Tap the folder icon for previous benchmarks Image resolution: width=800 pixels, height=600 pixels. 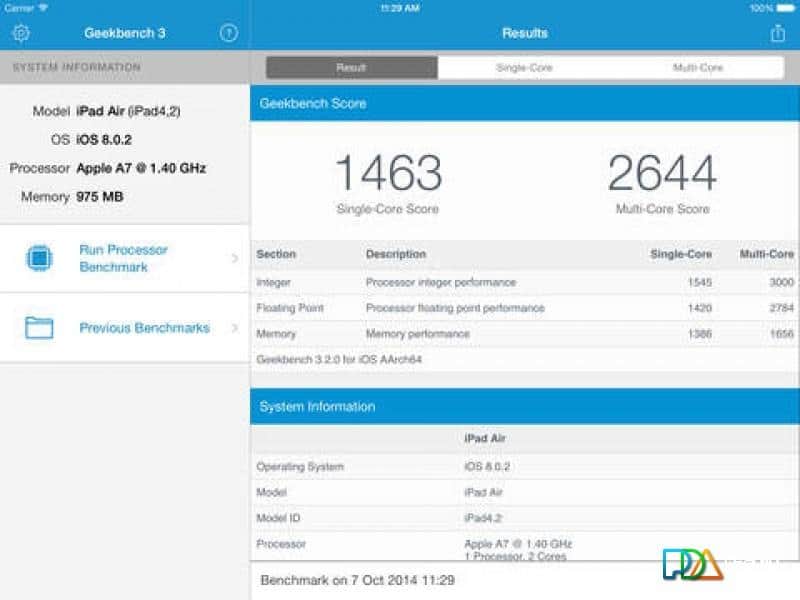pos(39,327)
